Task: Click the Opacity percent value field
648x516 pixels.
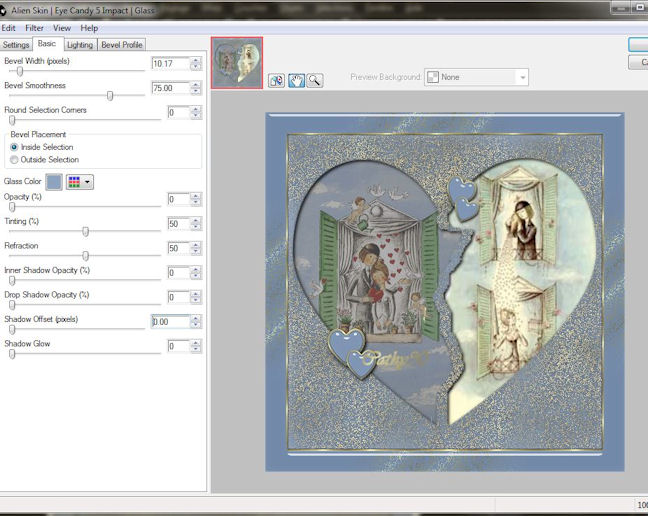Action: (x=179, y=200)
